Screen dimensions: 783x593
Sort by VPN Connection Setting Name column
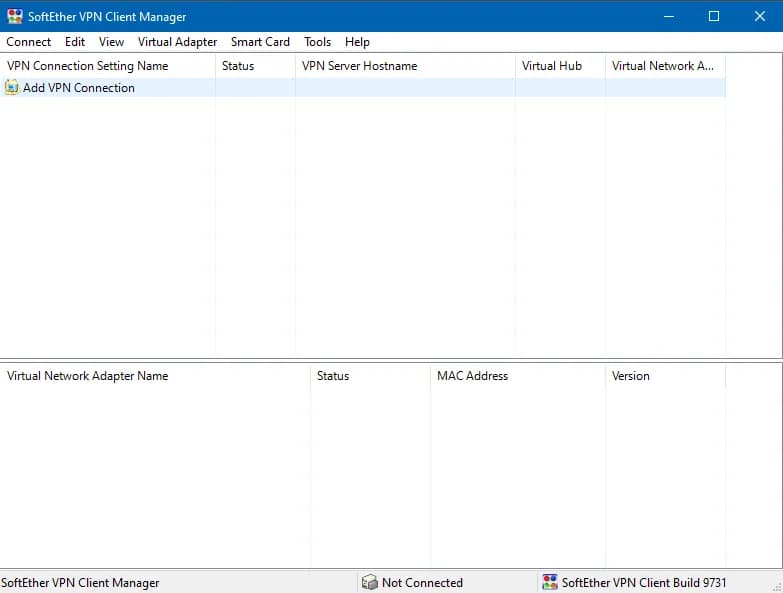tap(108, 66)
